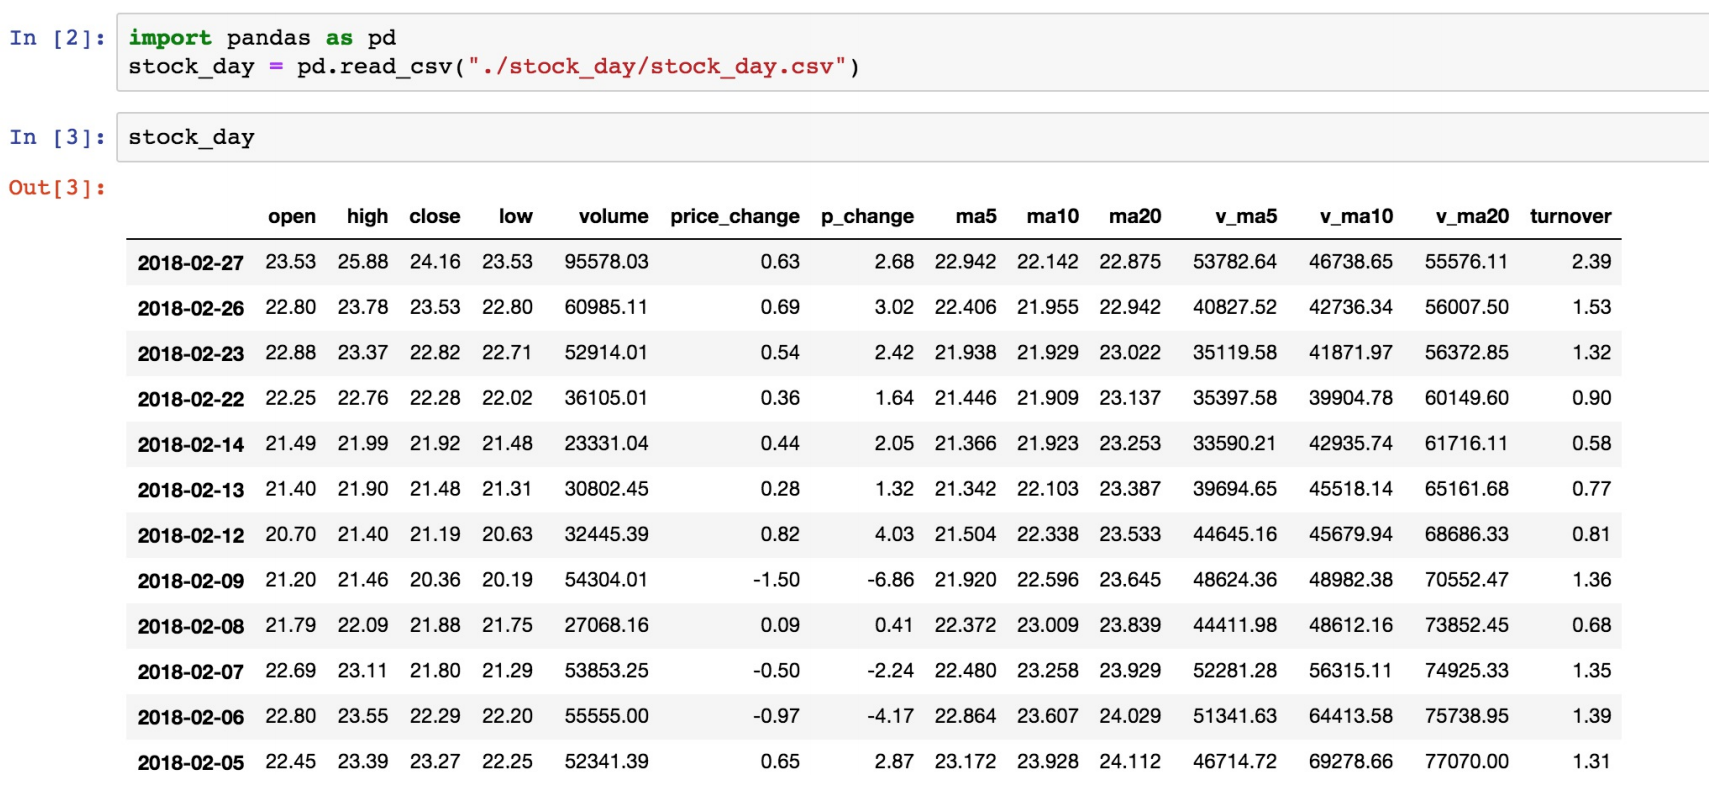Click volume value 95578.03
The height and width of the screenshot is (794, 1729).
click(x=606, y=262)
